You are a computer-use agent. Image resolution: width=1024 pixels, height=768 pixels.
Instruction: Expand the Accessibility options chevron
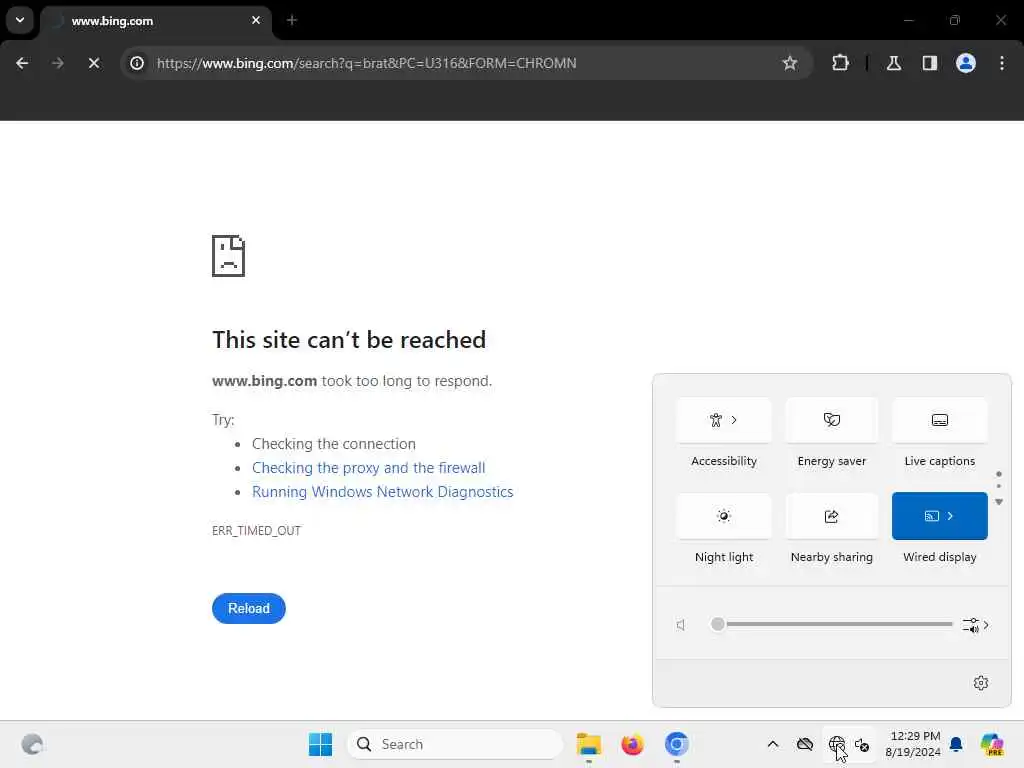734,420
